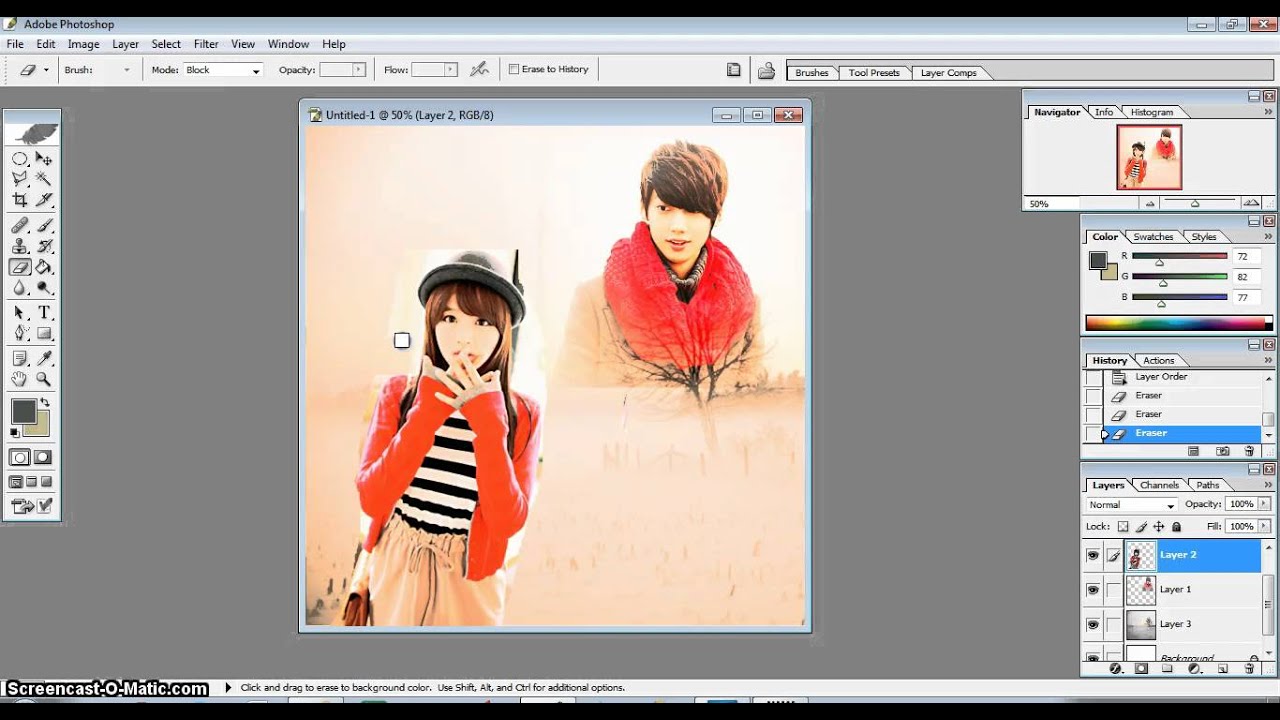Select the Dodge tool
This screenshot has height=720, width=1280.
(44, 288)
